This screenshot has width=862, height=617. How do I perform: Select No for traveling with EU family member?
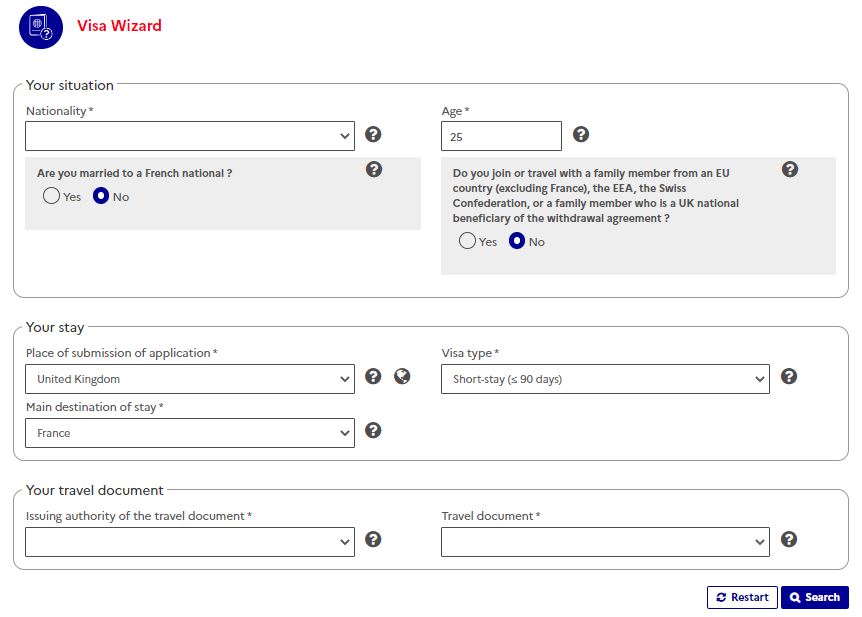click(517, 241)
